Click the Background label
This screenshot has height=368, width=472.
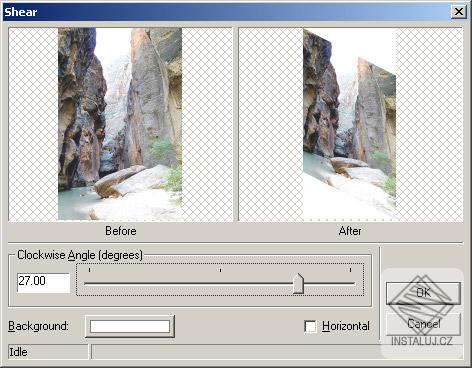(38, 326)
